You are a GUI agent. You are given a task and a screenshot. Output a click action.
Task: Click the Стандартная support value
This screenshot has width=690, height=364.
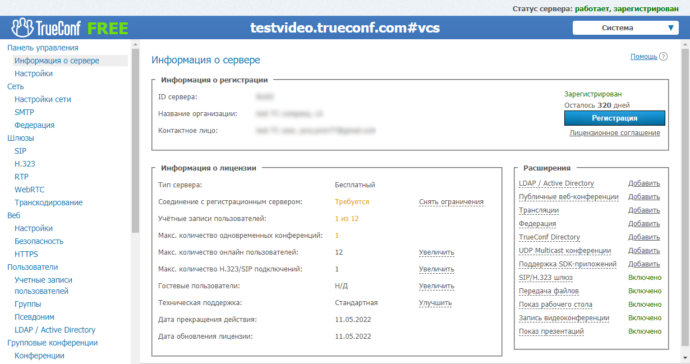coord(356,303)
